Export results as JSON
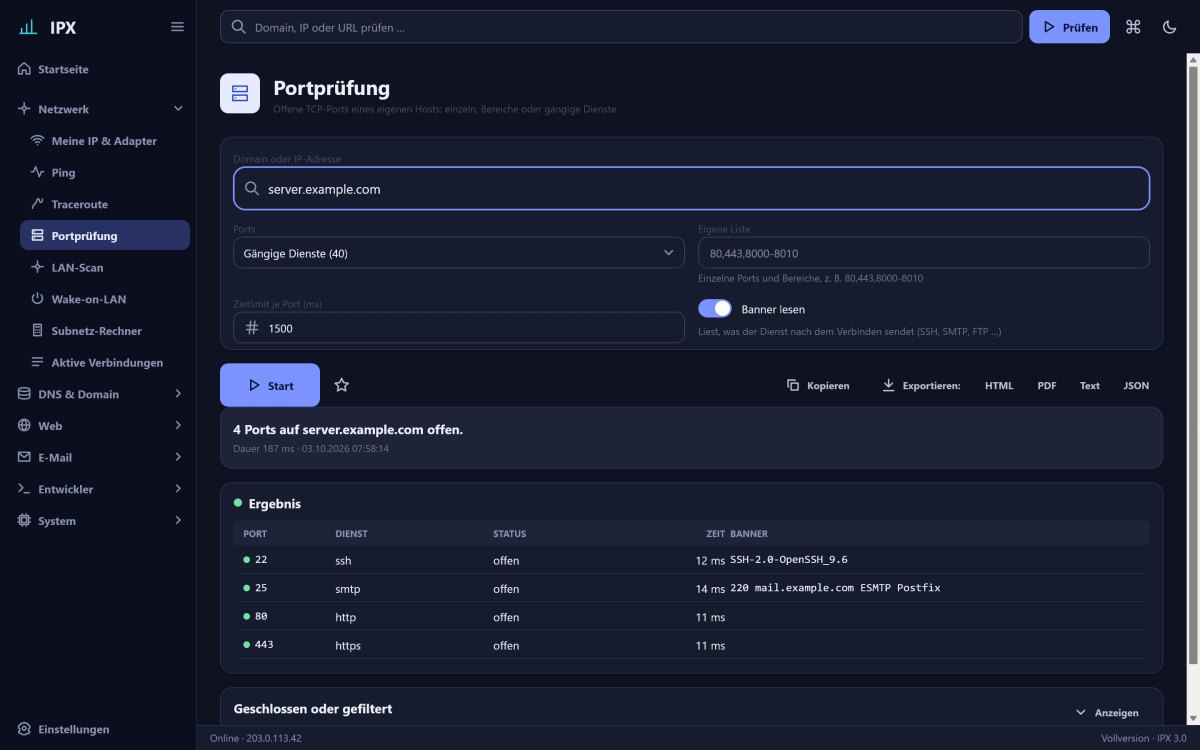1200x750 pixels. (1136, 385)
